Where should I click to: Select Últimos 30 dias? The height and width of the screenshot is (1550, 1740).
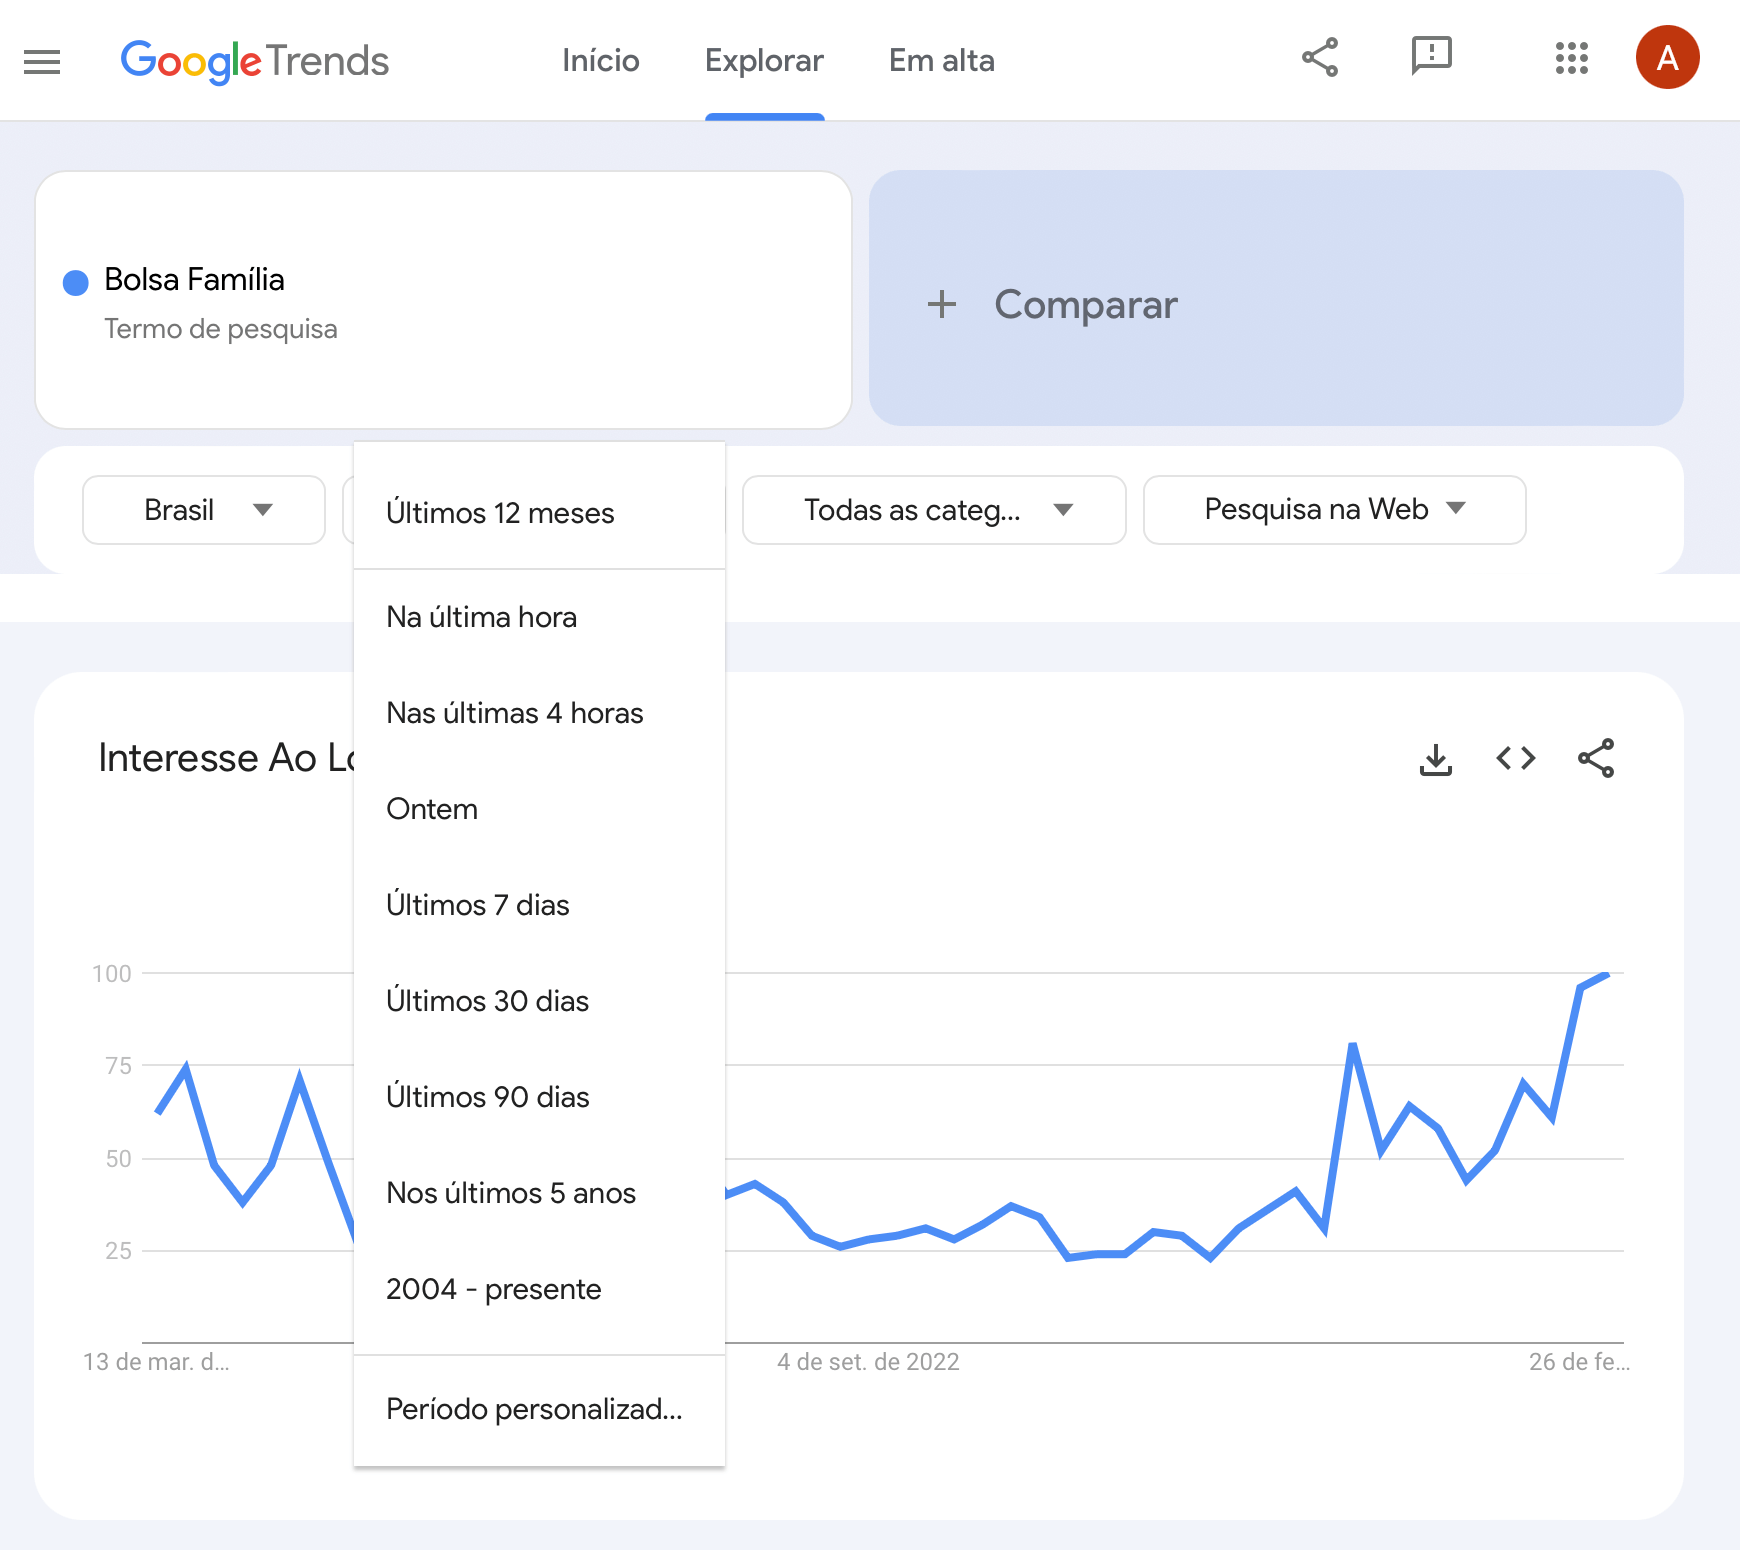coord(539,1001)
